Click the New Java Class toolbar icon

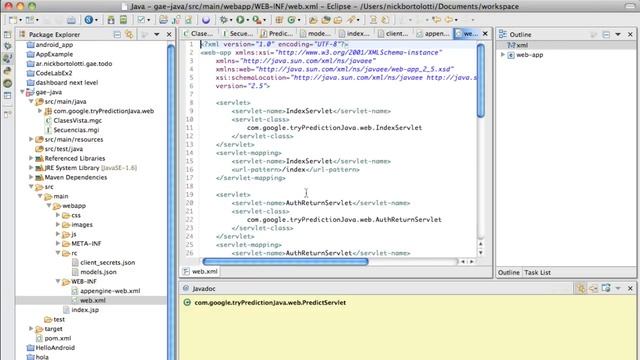pos(291,20)
